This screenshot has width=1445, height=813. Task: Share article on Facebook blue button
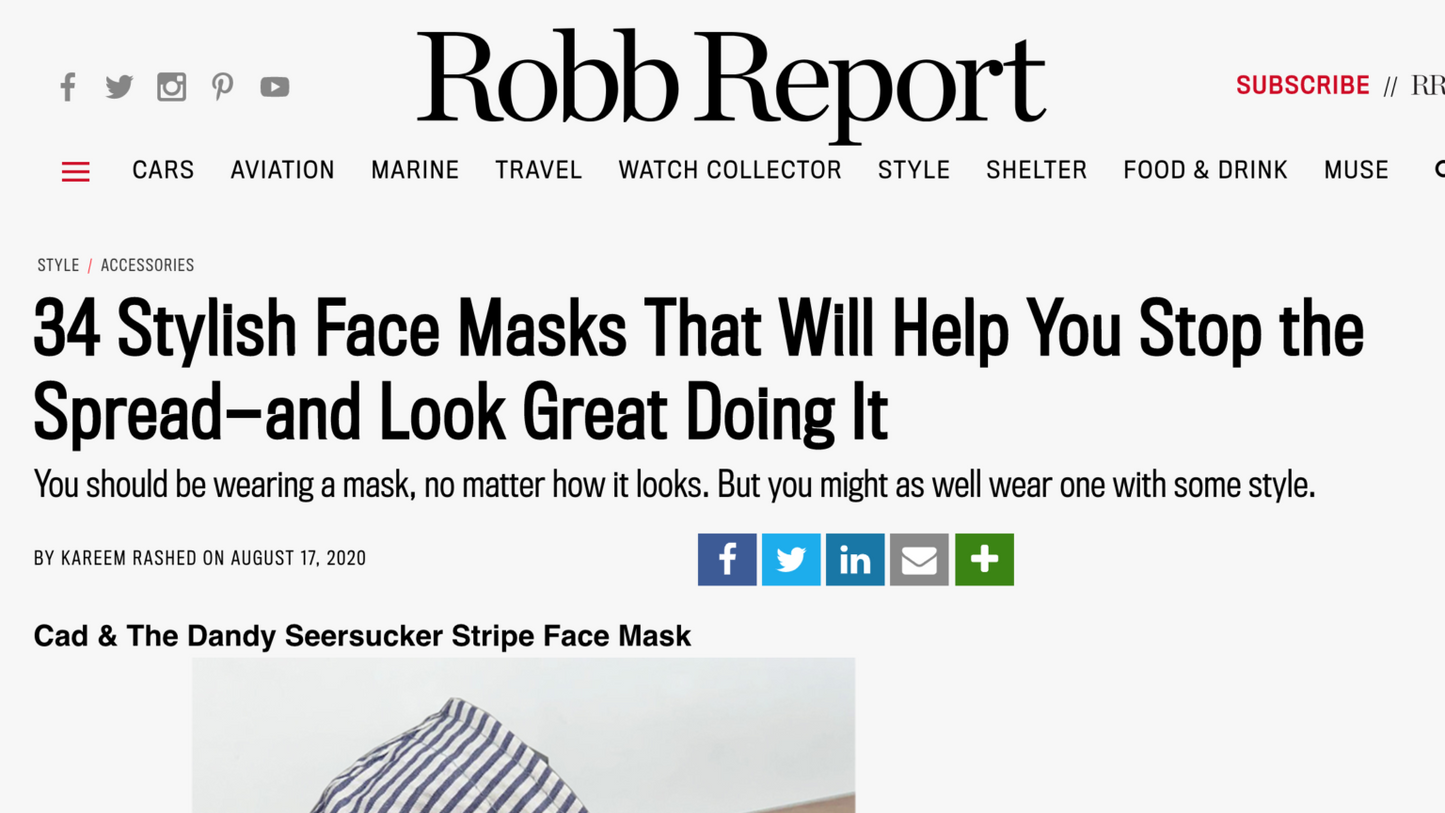[x=727, y=559]
